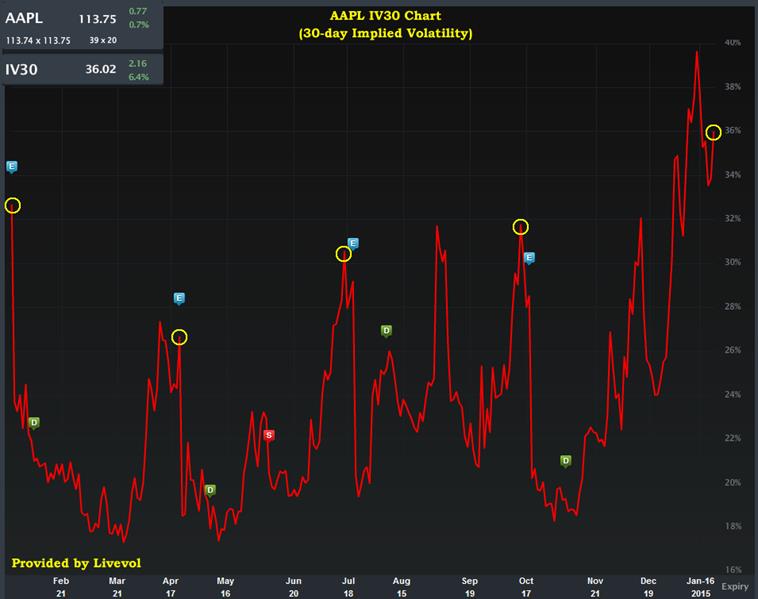Click the dividend D marker near November
This screenshot has height=599, width=758.
(x=566, y=461)
